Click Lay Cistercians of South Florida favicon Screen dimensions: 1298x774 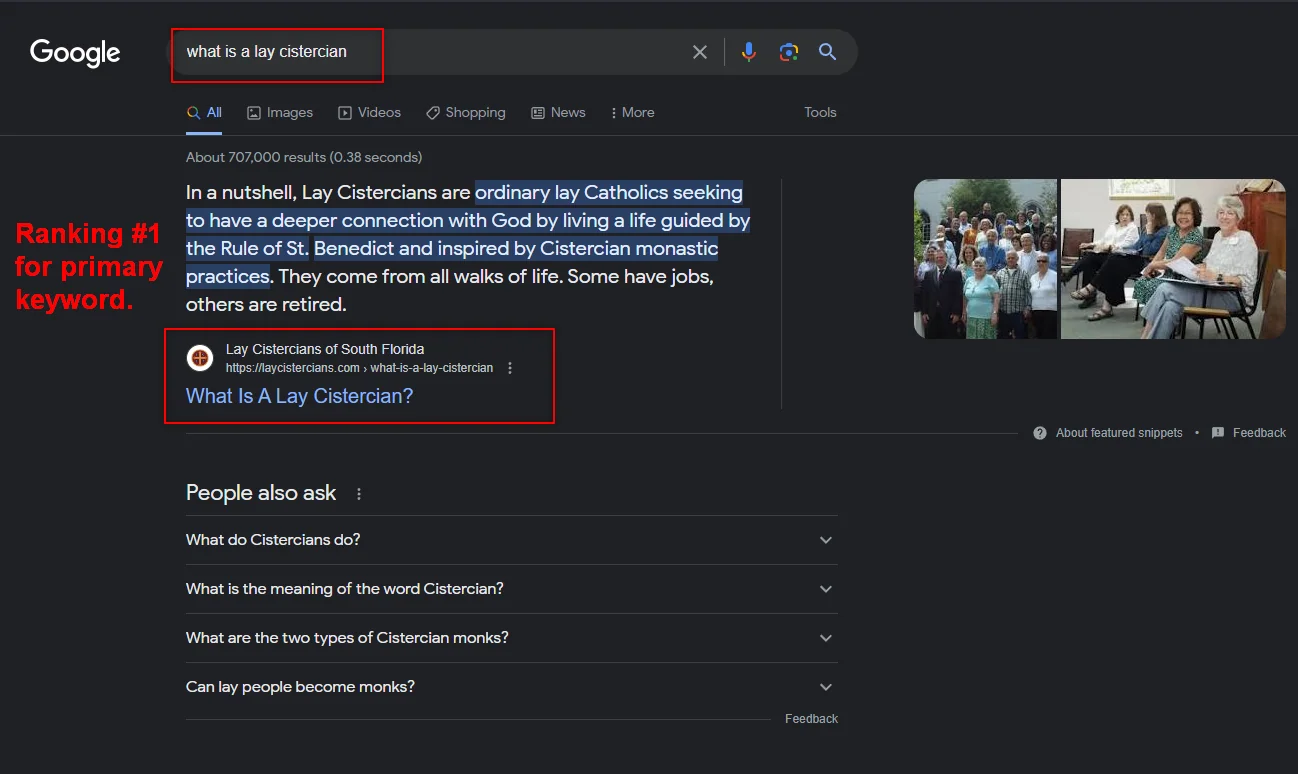(x=200, y=358)
